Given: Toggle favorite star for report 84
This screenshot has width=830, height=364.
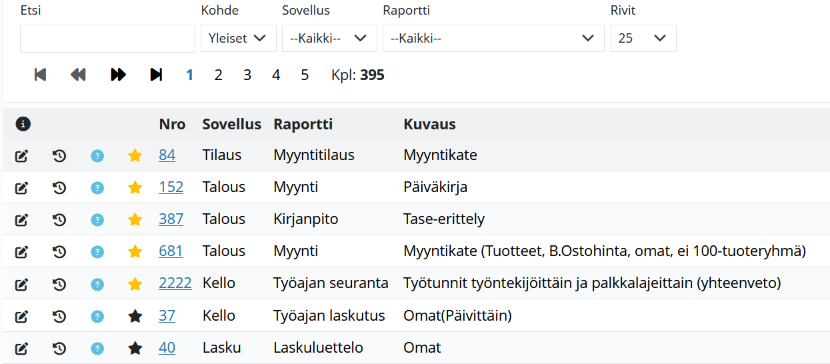Looking at the screenshot, I should pos(136,156).
